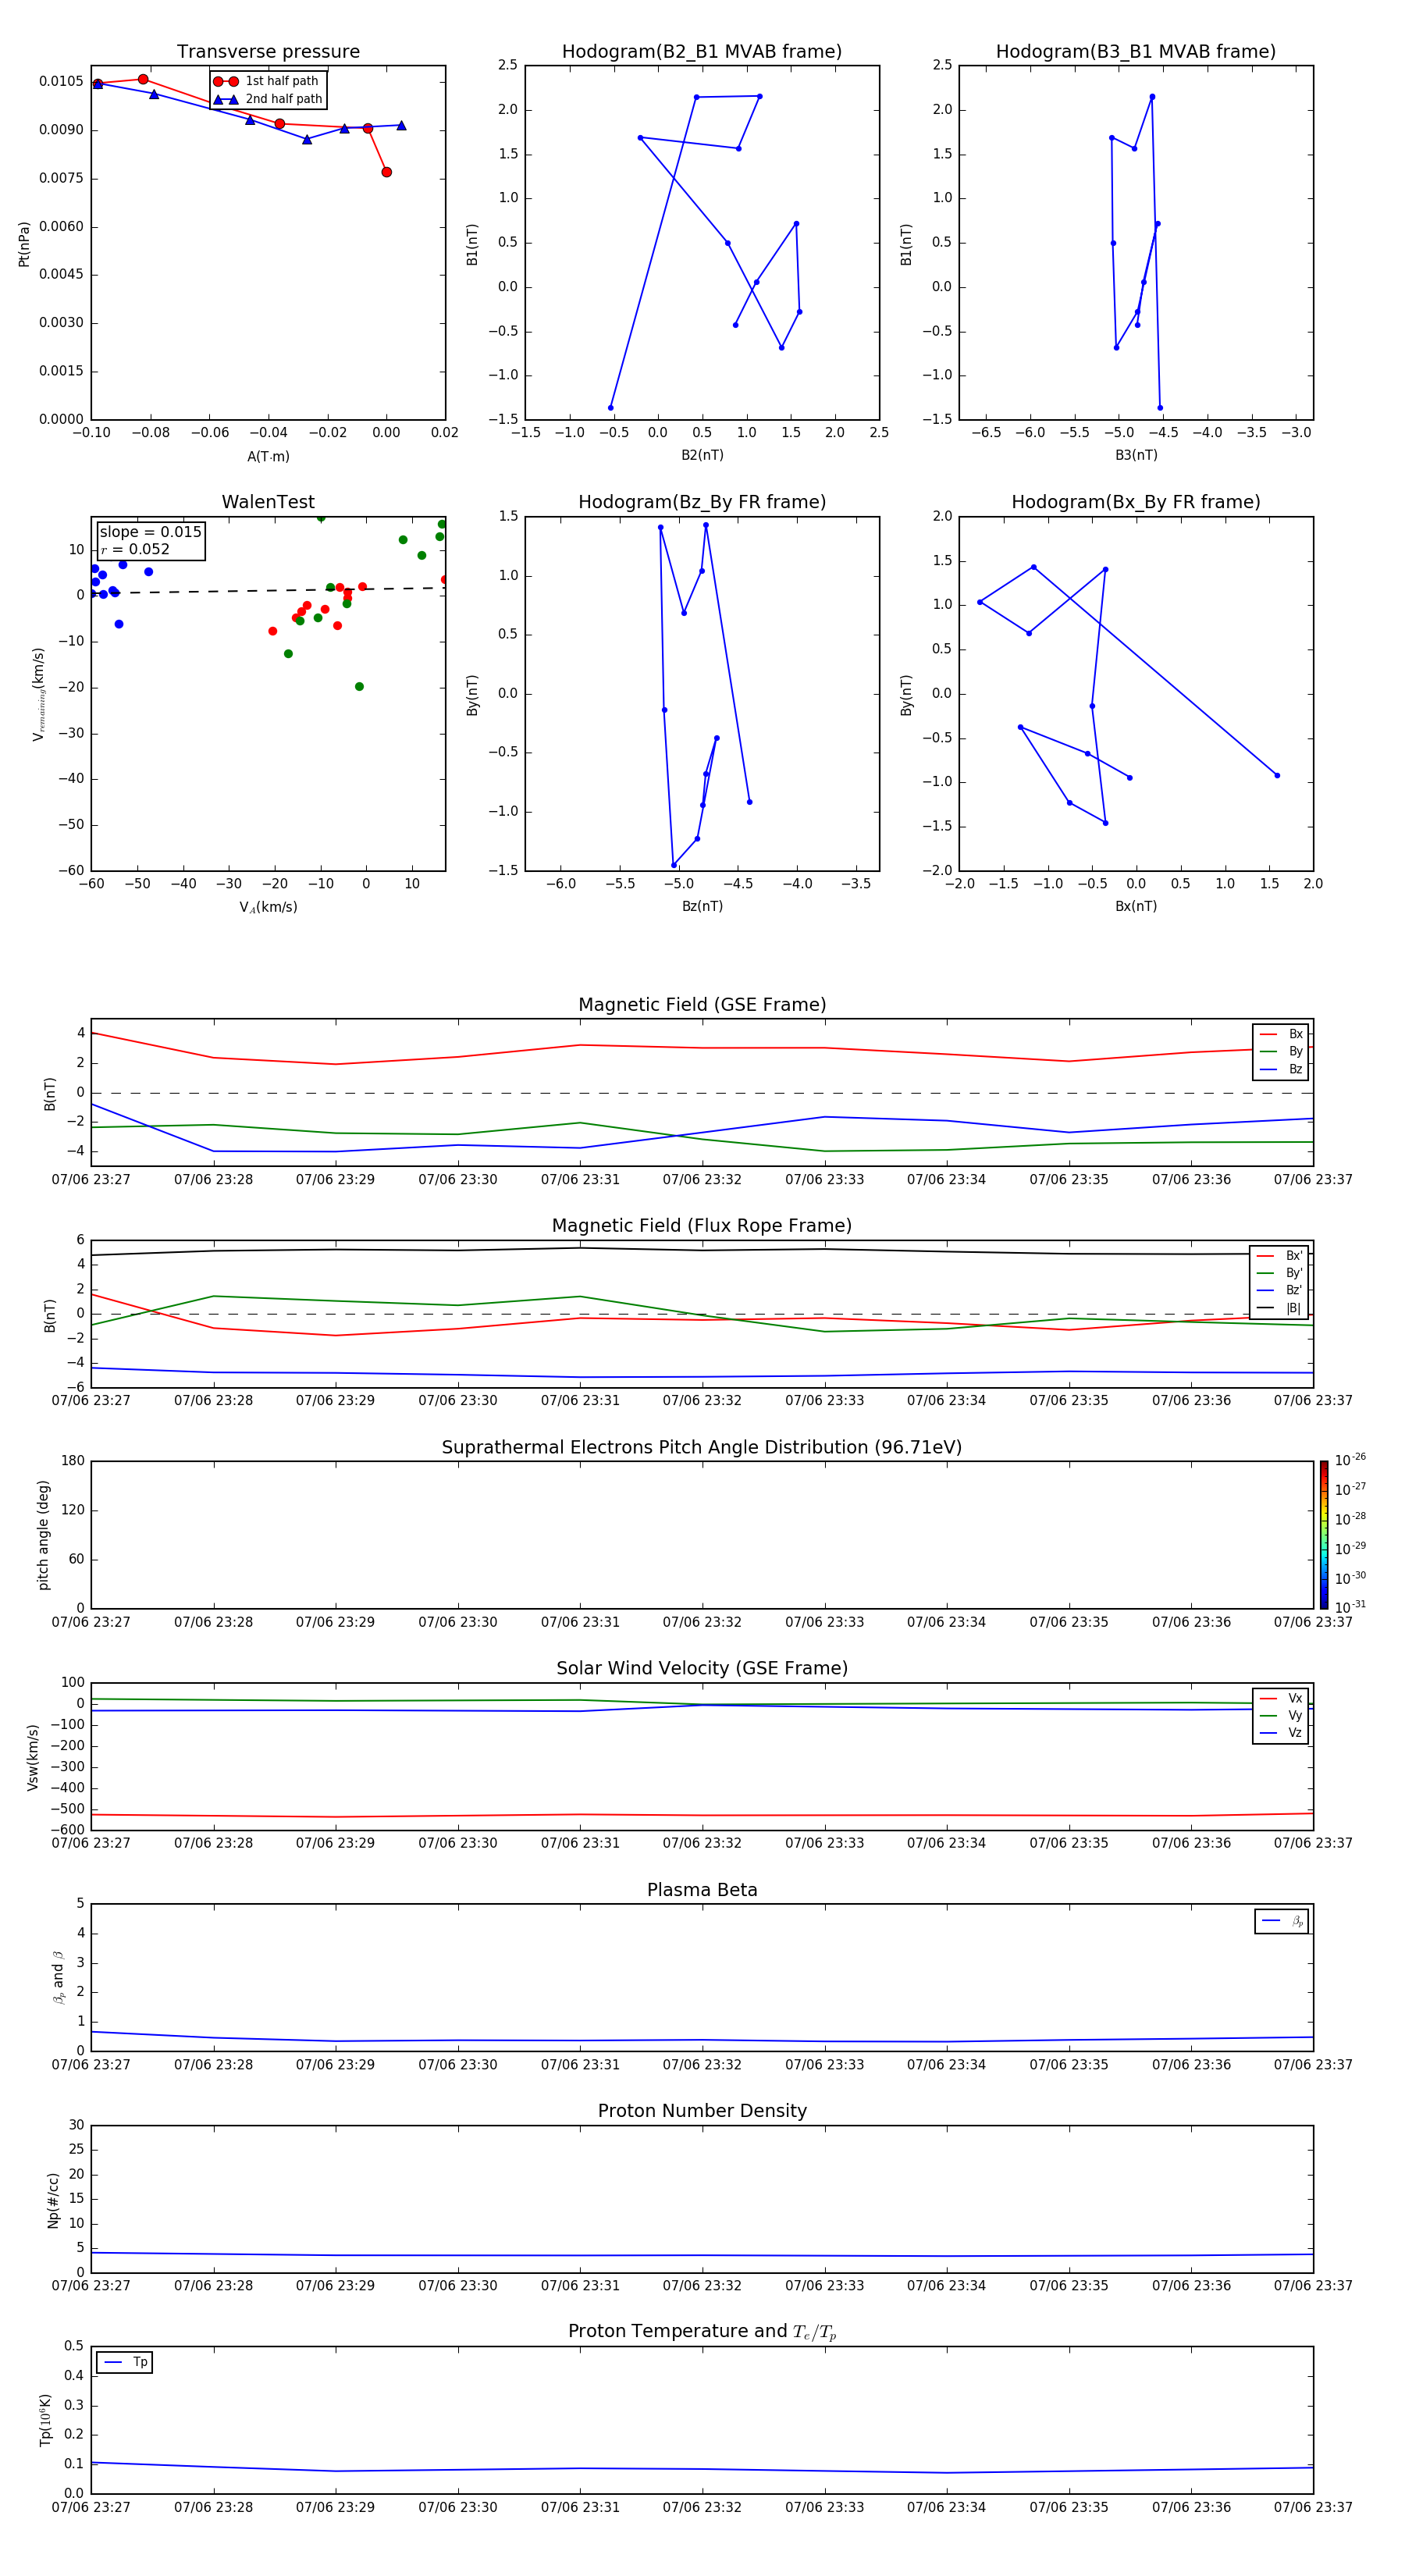Click the 'Proton Number Density' plot title
The width and height of the screenshot is (1405, 2576).
[702, 2111]
